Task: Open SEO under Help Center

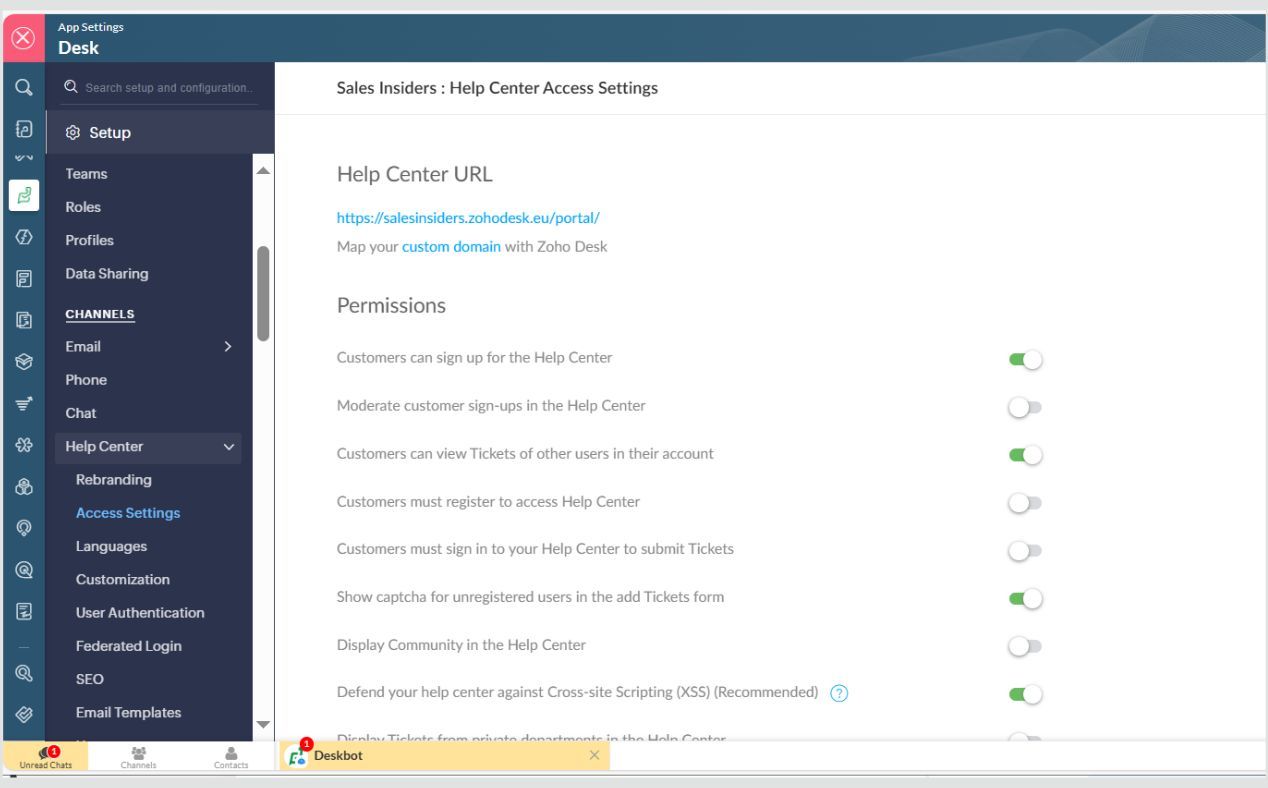Action: click(90, 680)
